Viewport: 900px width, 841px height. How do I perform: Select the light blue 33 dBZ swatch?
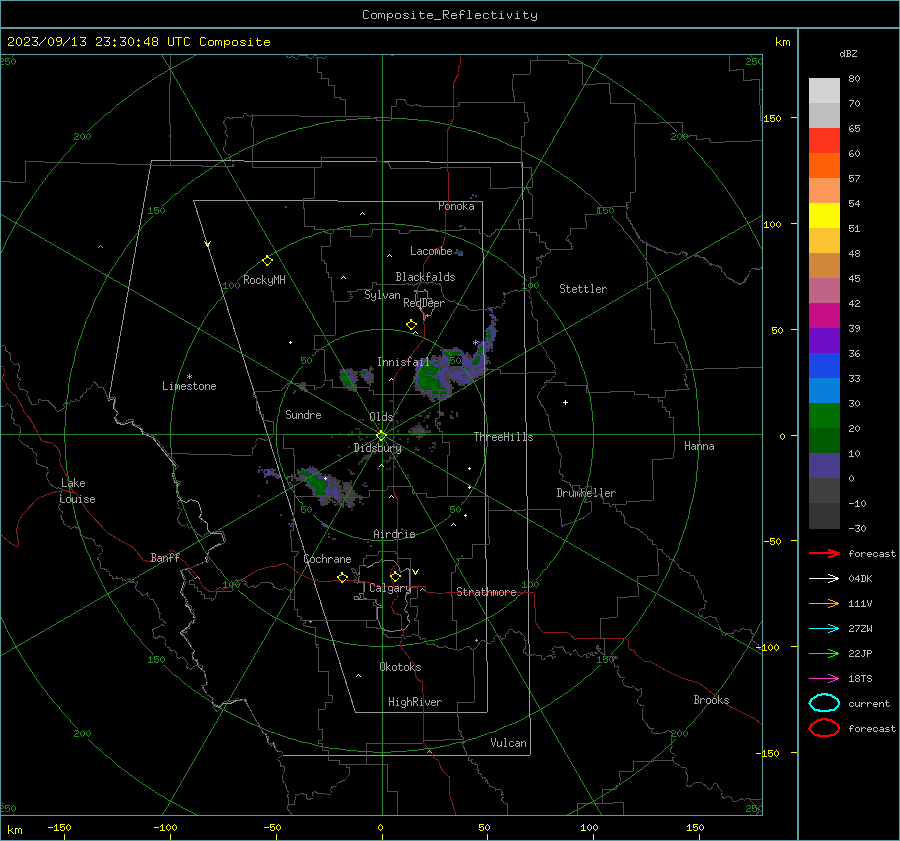tap(824, 390)
